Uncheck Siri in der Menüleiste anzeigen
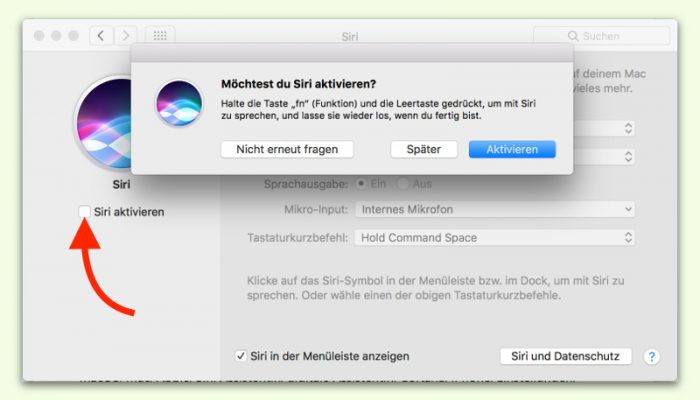 pyautogui.click(x=241, y=356)
